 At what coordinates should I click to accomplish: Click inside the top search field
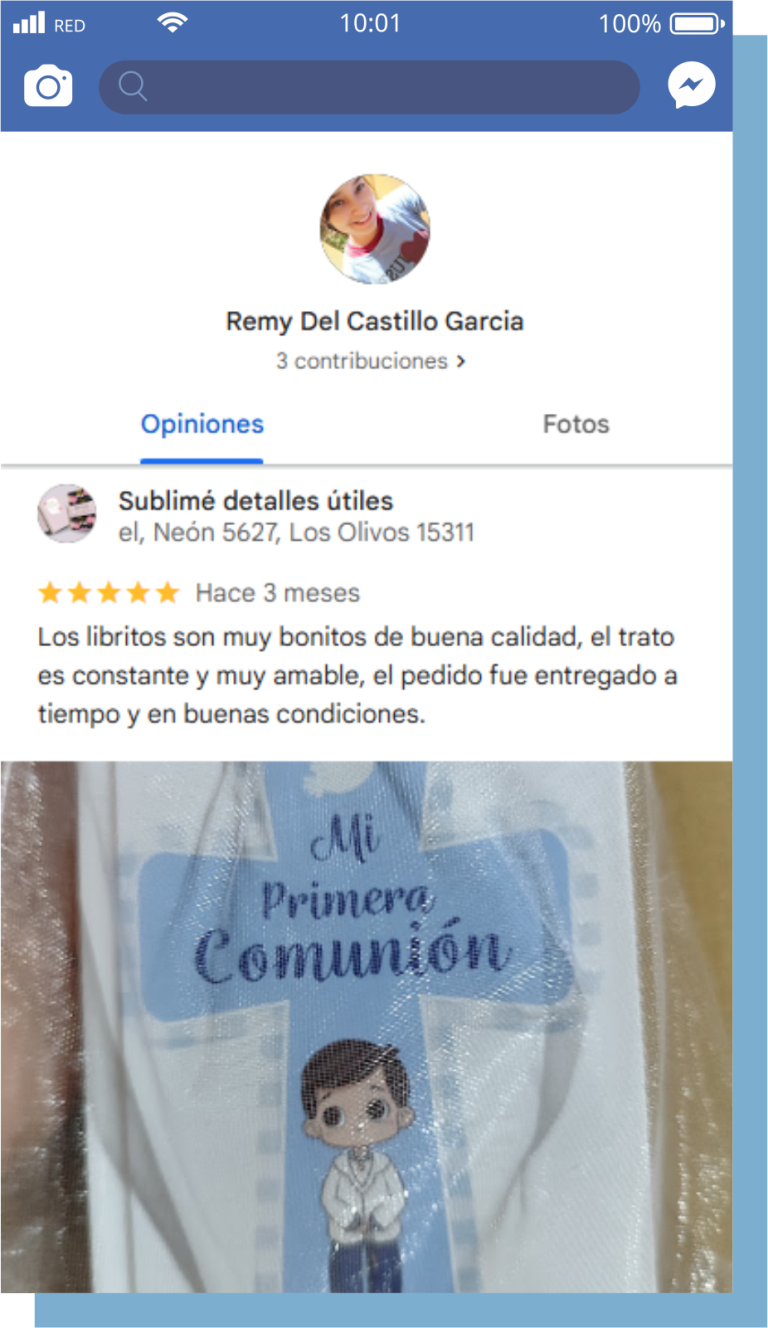369,87
